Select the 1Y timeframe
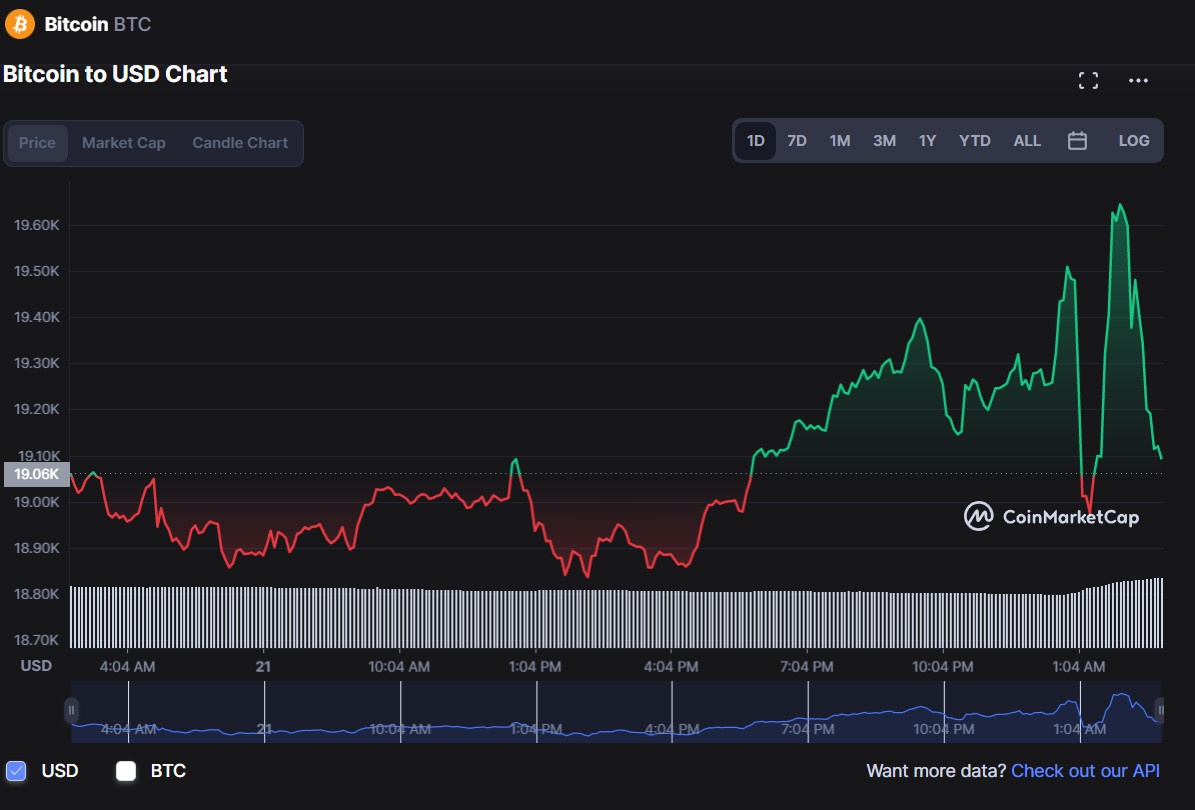Viewport: 1195px width, 810px height. [x=927, y=140]
